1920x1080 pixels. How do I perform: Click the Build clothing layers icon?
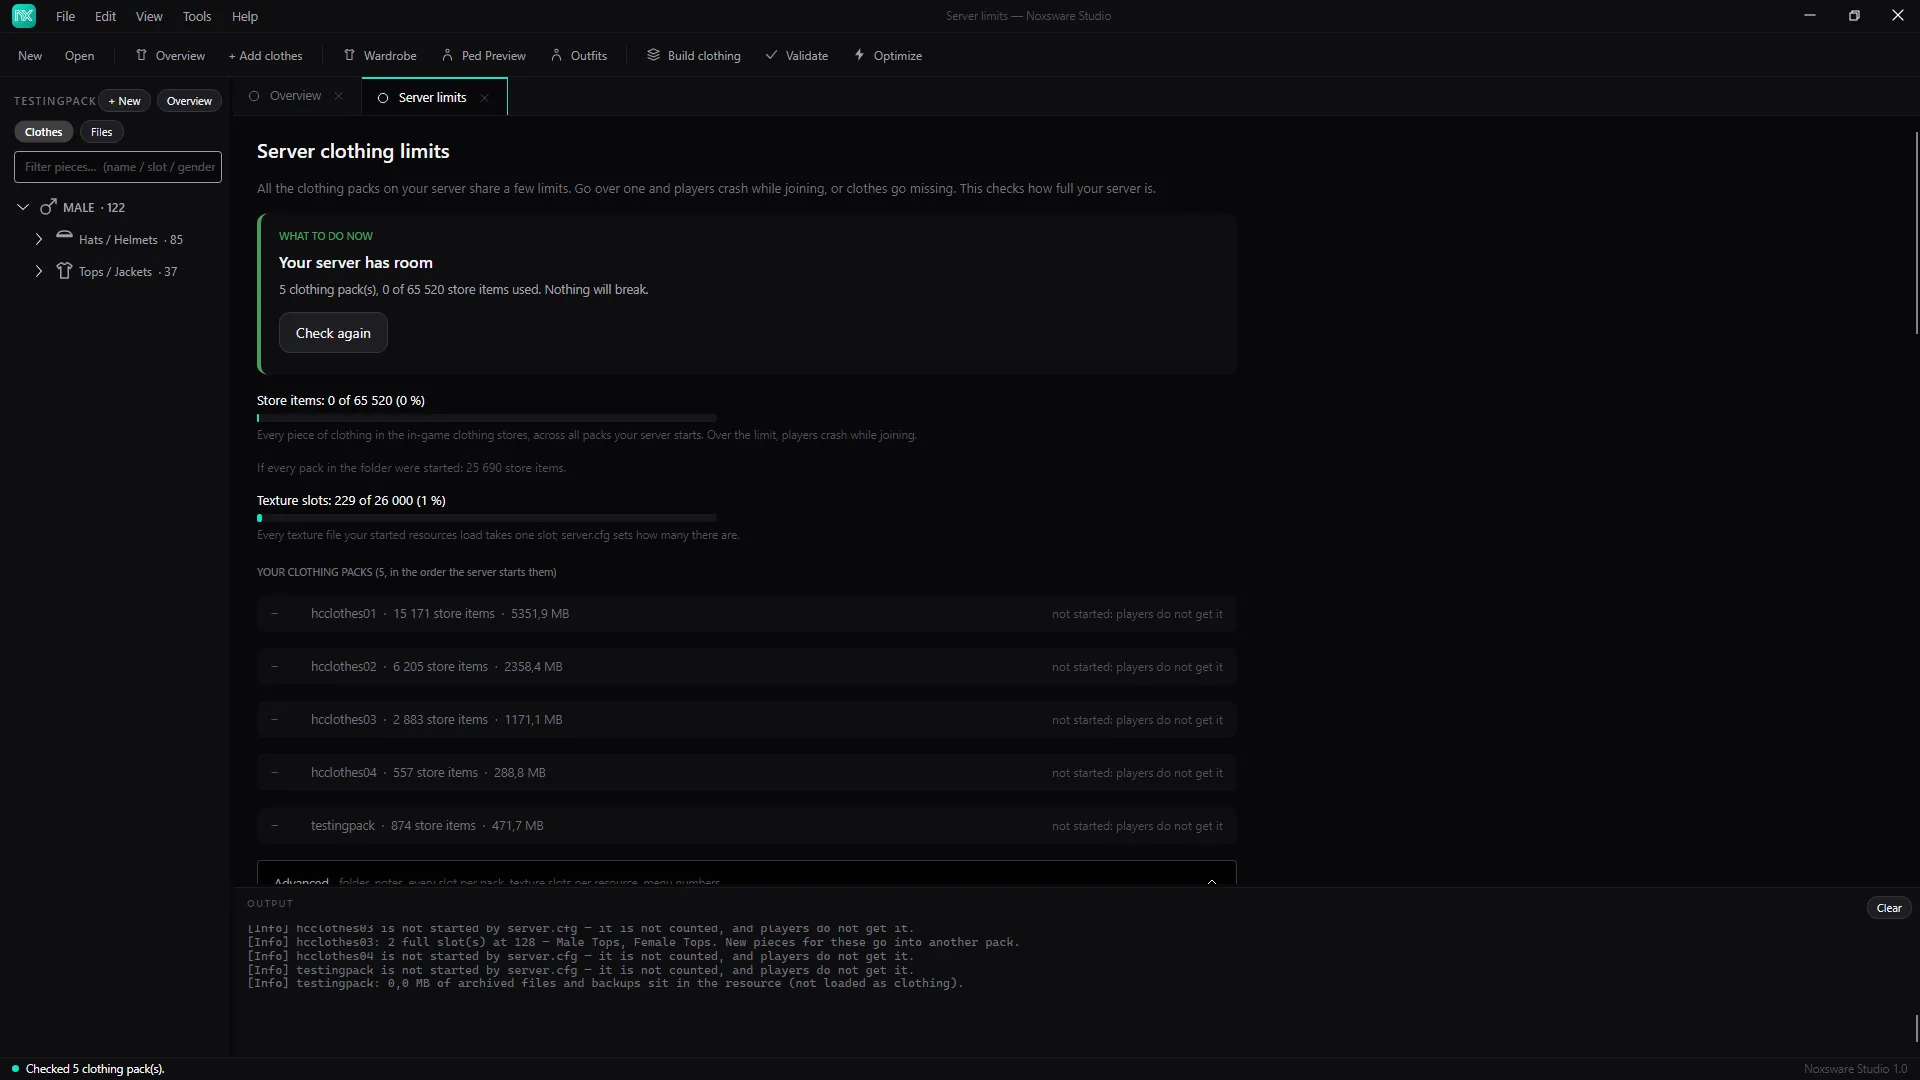653,55
